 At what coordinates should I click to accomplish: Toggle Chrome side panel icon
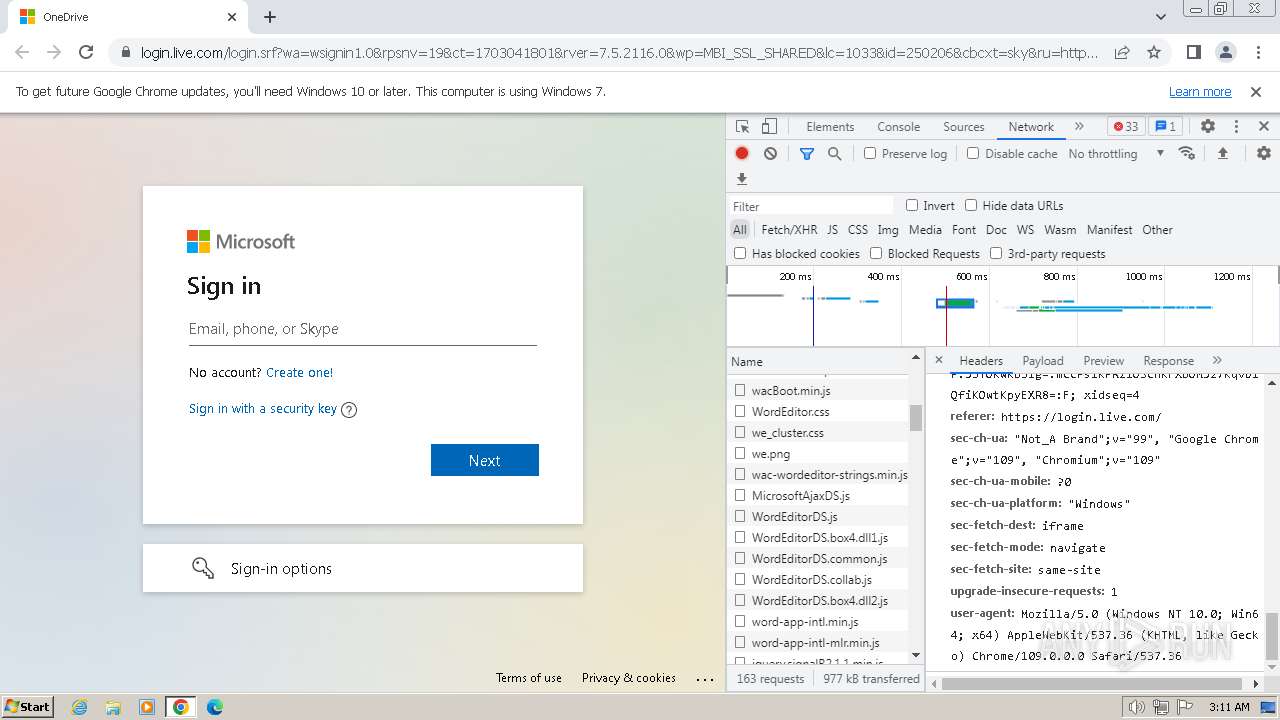1194,52
